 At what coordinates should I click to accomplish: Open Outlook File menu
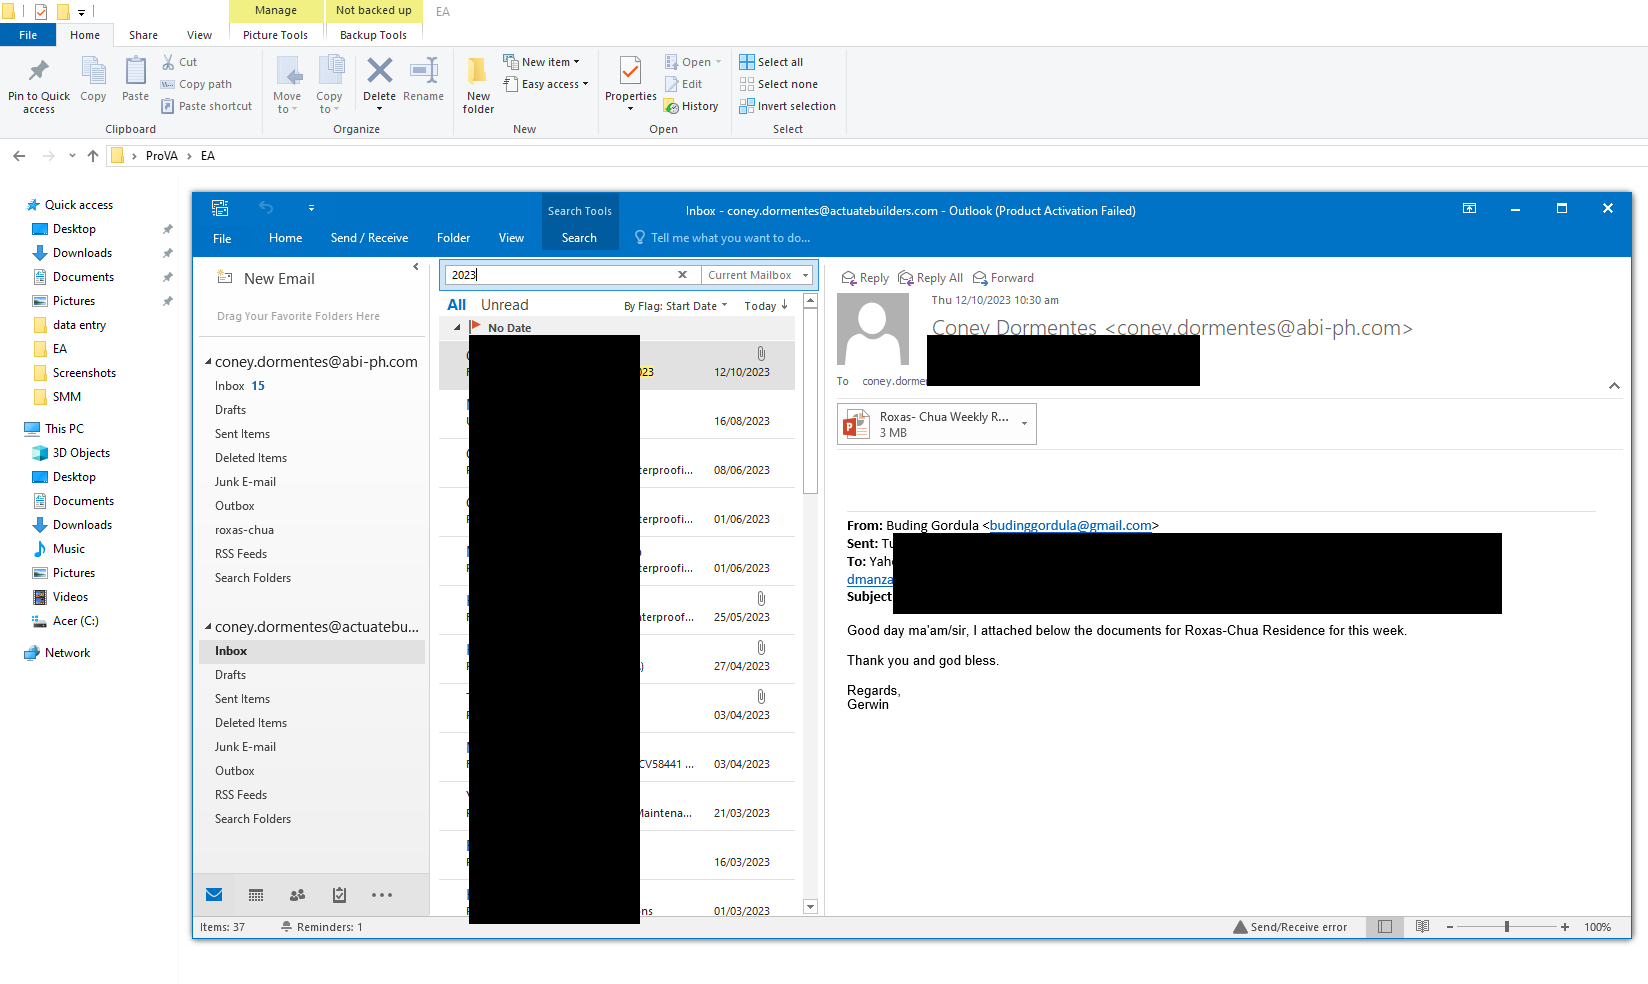(222, 238)
